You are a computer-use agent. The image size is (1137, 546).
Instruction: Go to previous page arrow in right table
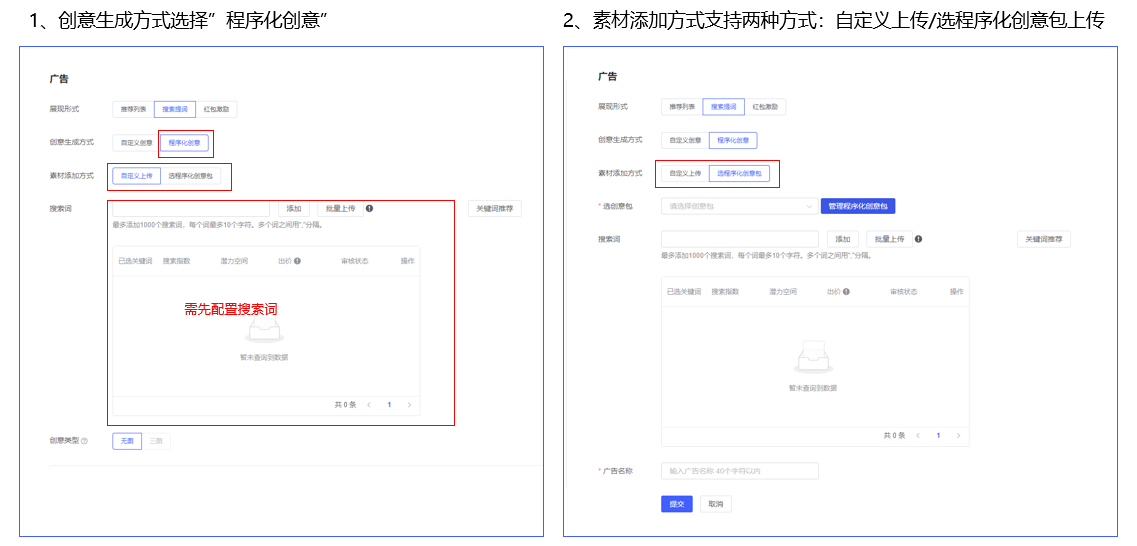click(917, 436)
